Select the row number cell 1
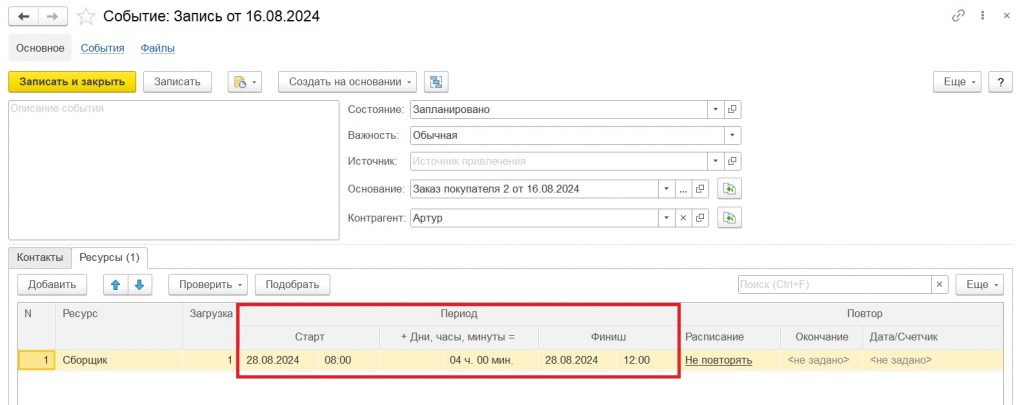 tap(36, 360)
